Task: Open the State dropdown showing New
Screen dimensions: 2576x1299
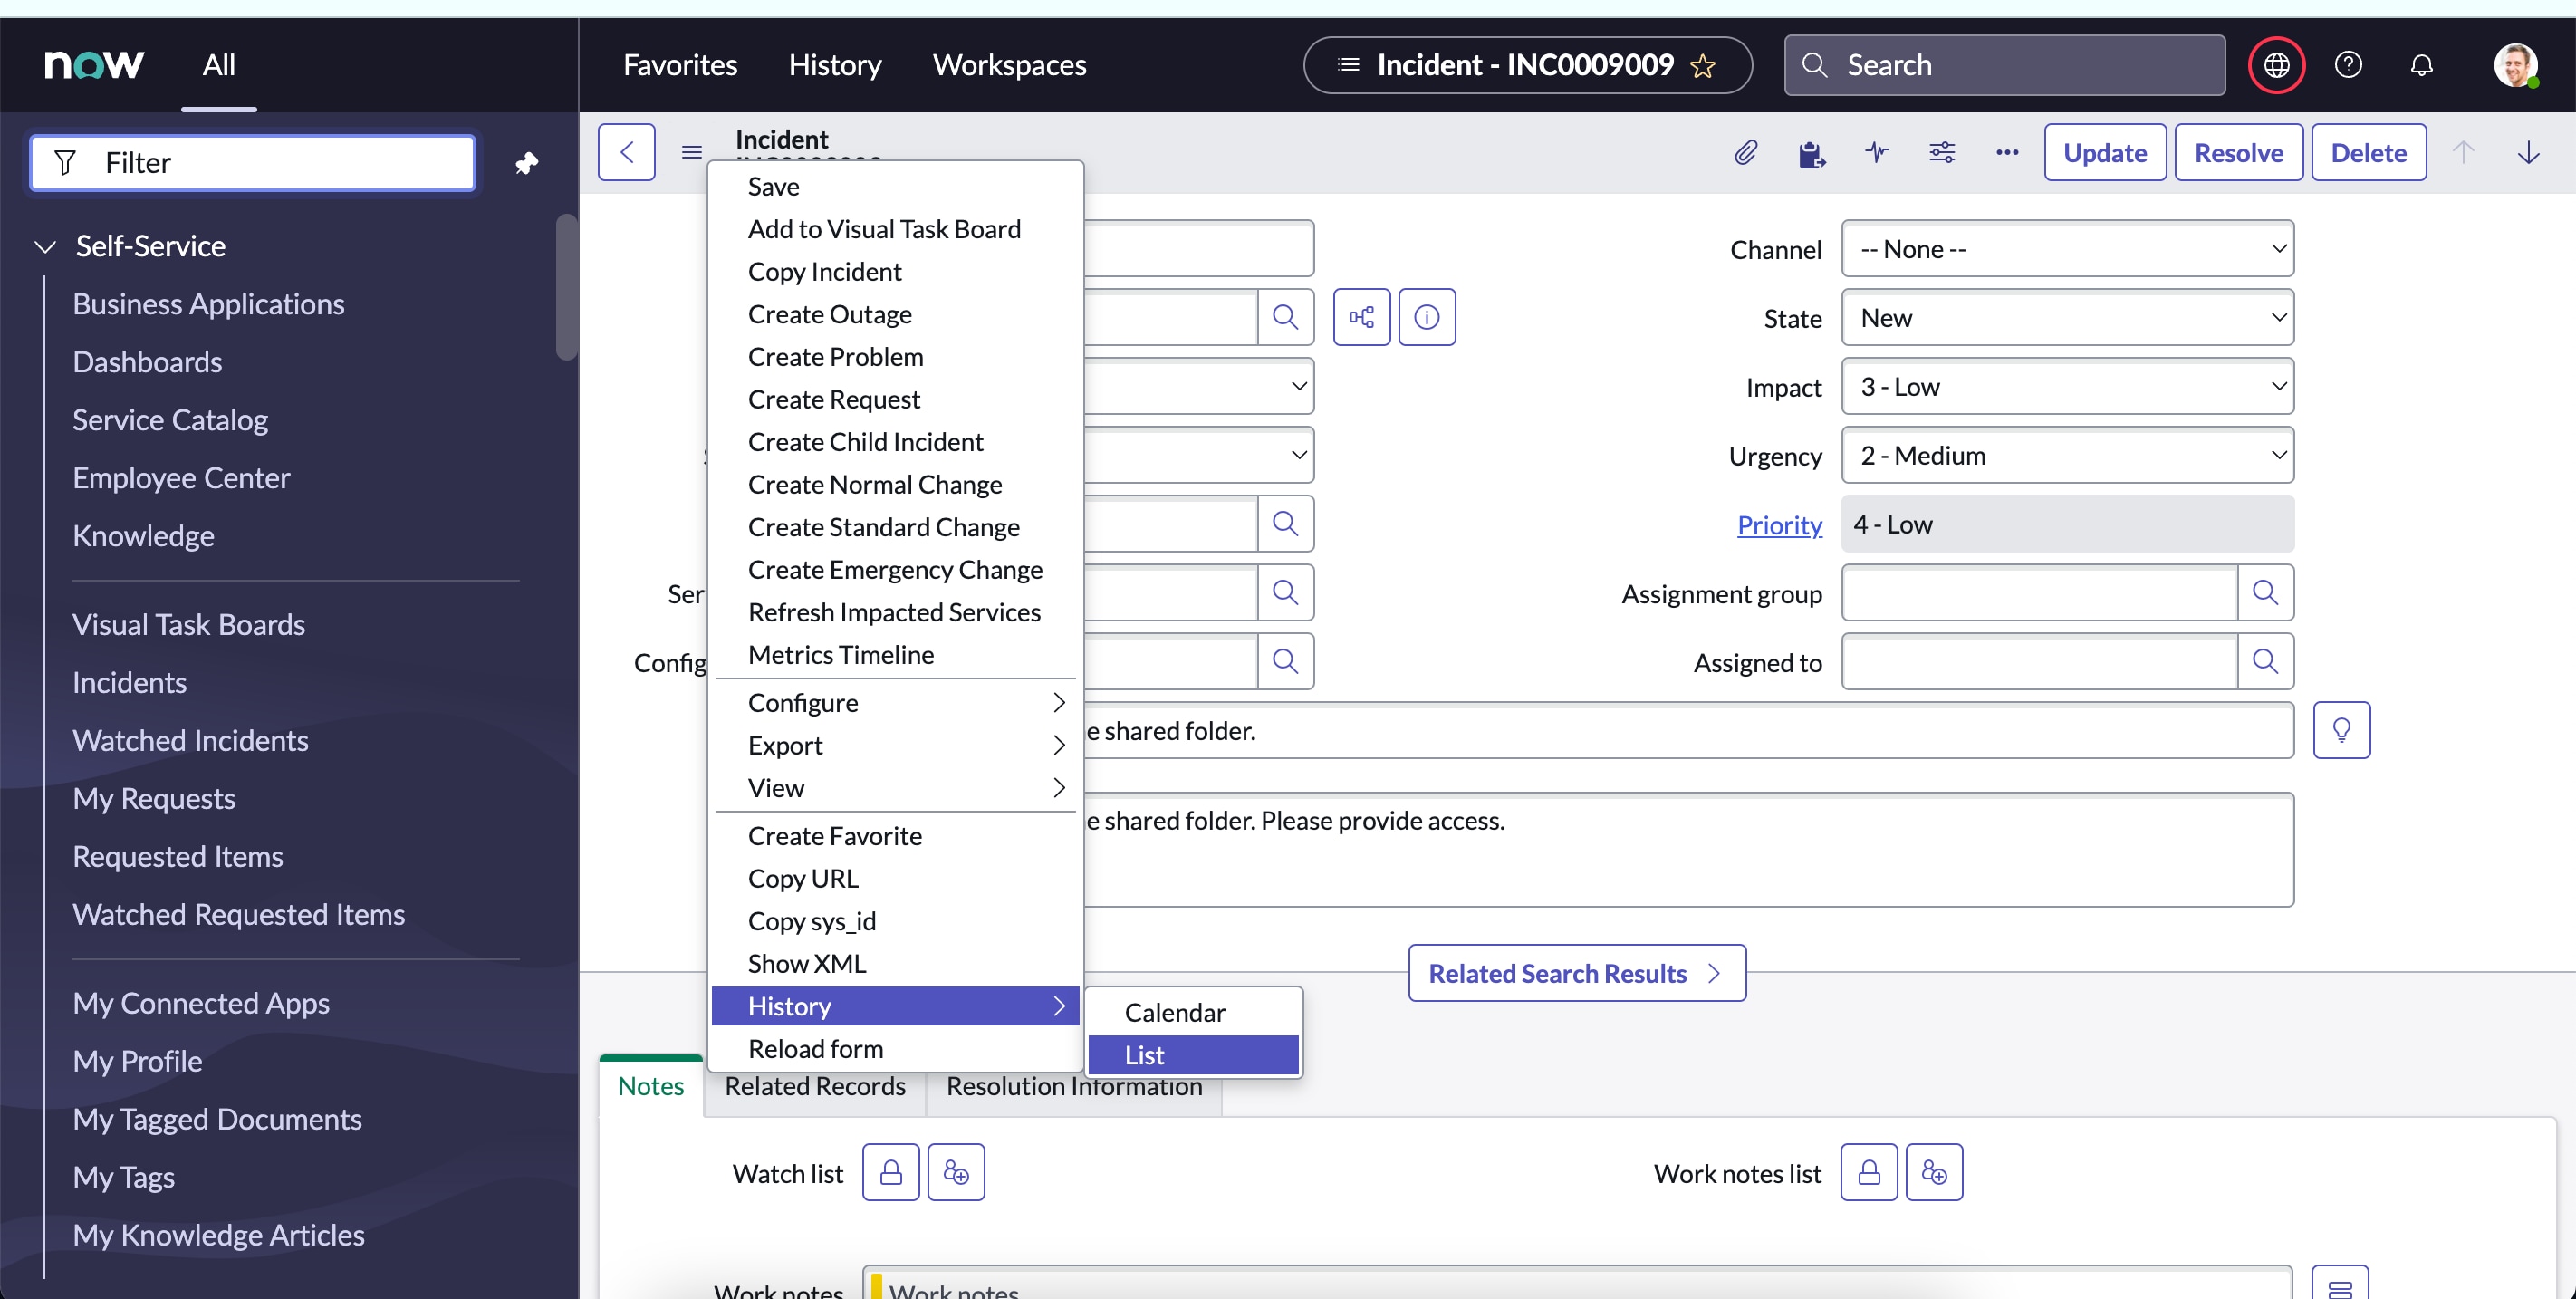Action: [2067, 317]
